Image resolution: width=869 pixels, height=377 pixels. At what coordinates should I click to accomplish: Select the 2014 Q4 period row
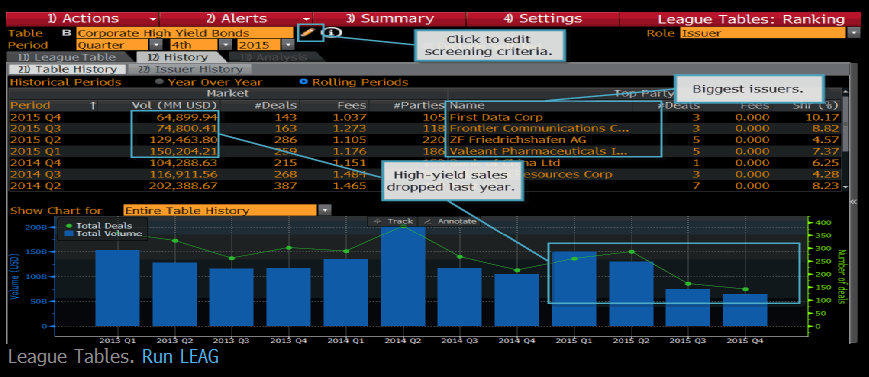425,162
